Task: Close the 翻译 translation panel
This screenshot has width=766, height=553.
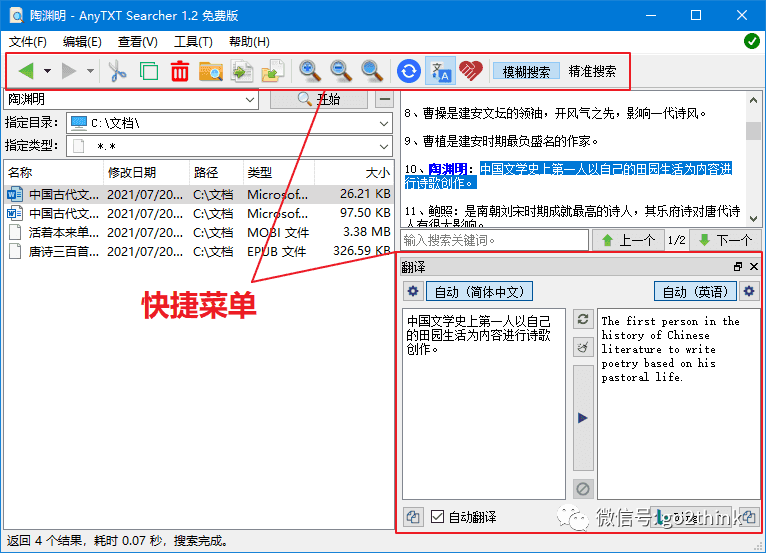Action: click(754, 267)
